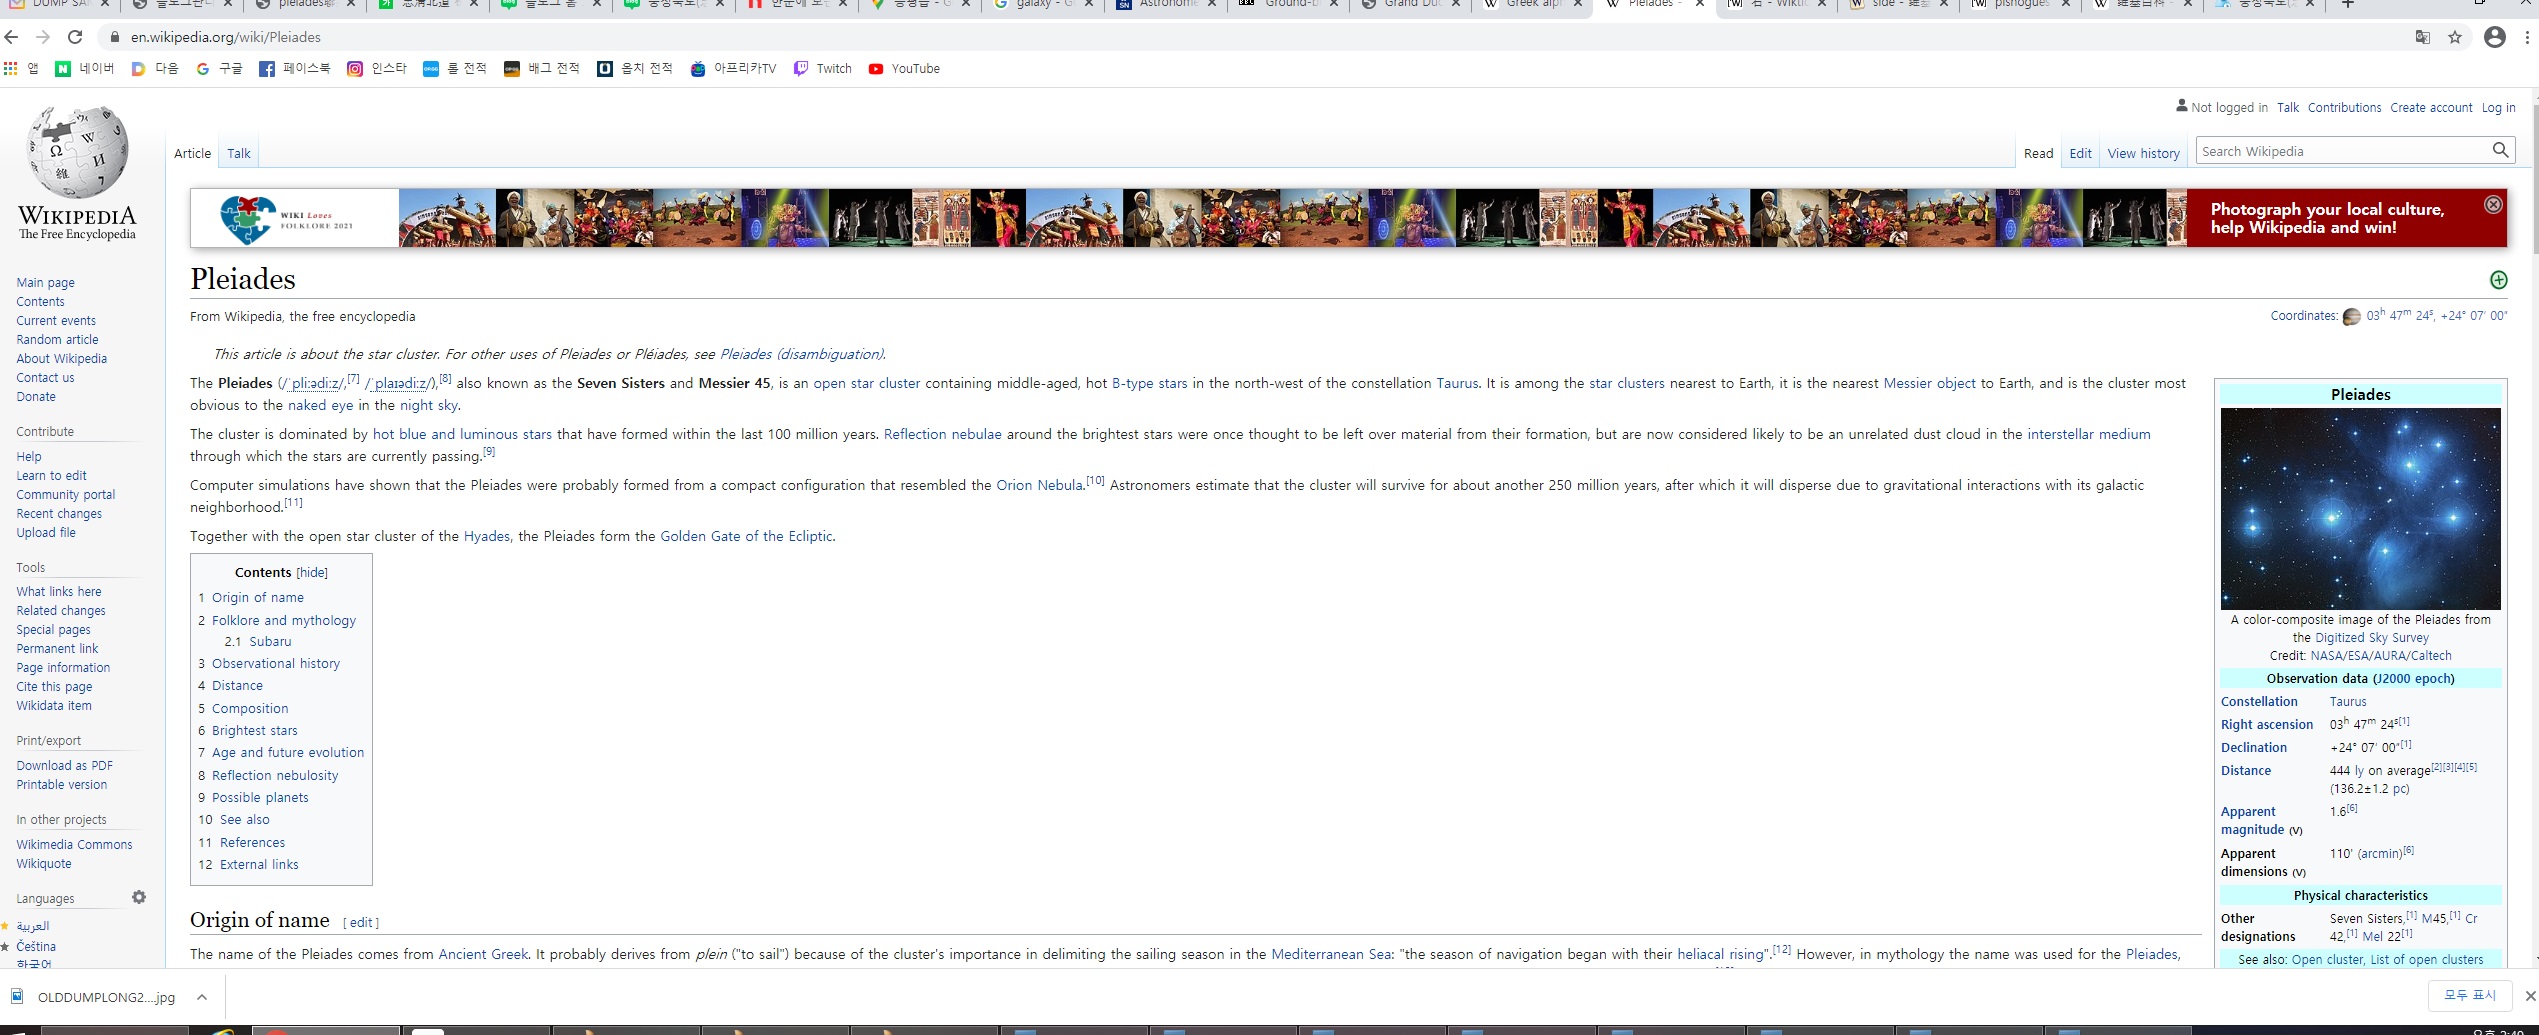Screen dimensions: 2539x1035
Task: Expand options for OLDDUMPLONG2 jpg download
Action: click(x=202, y=997)
